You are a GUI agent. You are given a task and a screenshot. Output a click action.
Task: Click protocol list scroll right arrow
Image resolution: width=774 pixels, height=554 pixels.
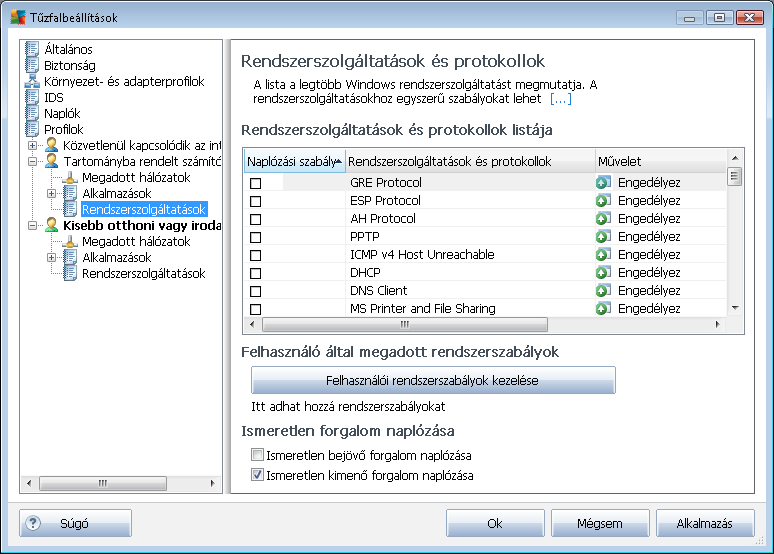(718, 324)
